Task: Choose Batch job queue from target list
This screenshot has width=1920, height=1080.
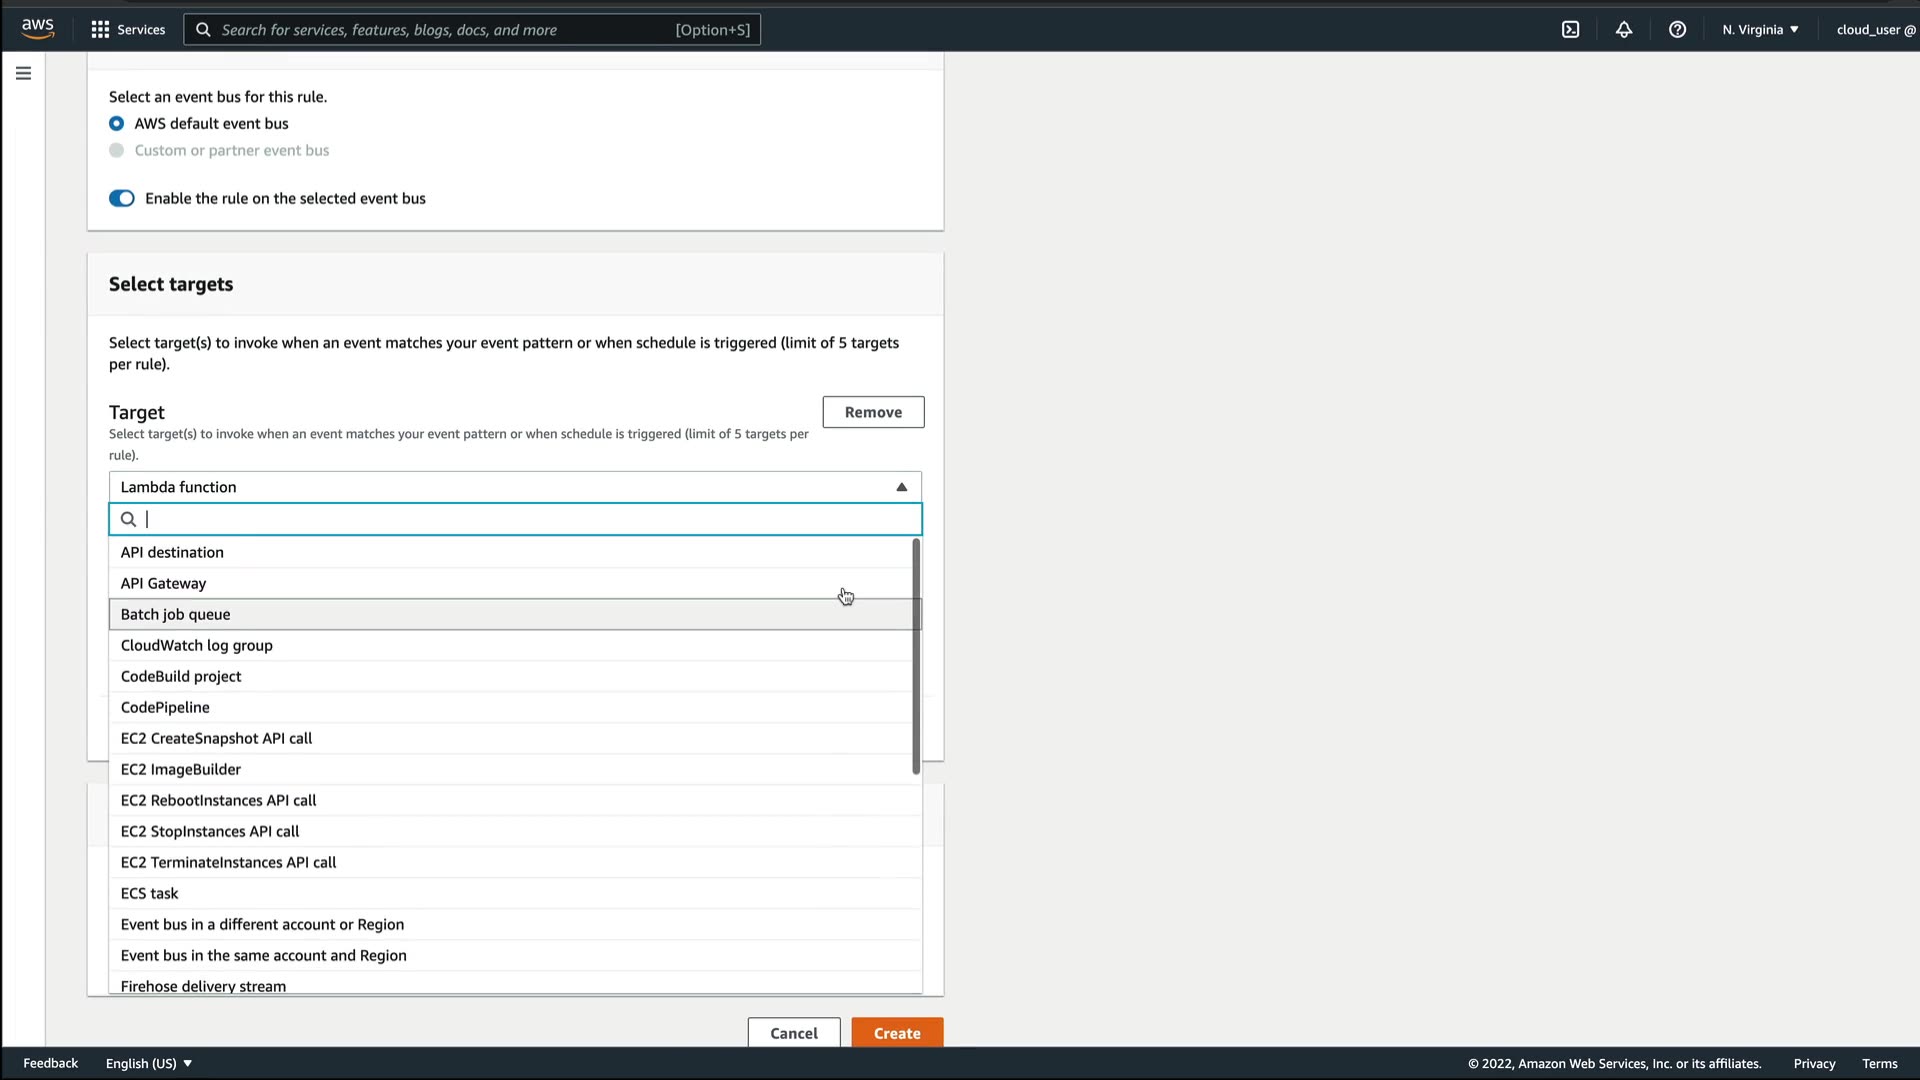Action: (176, 615)
